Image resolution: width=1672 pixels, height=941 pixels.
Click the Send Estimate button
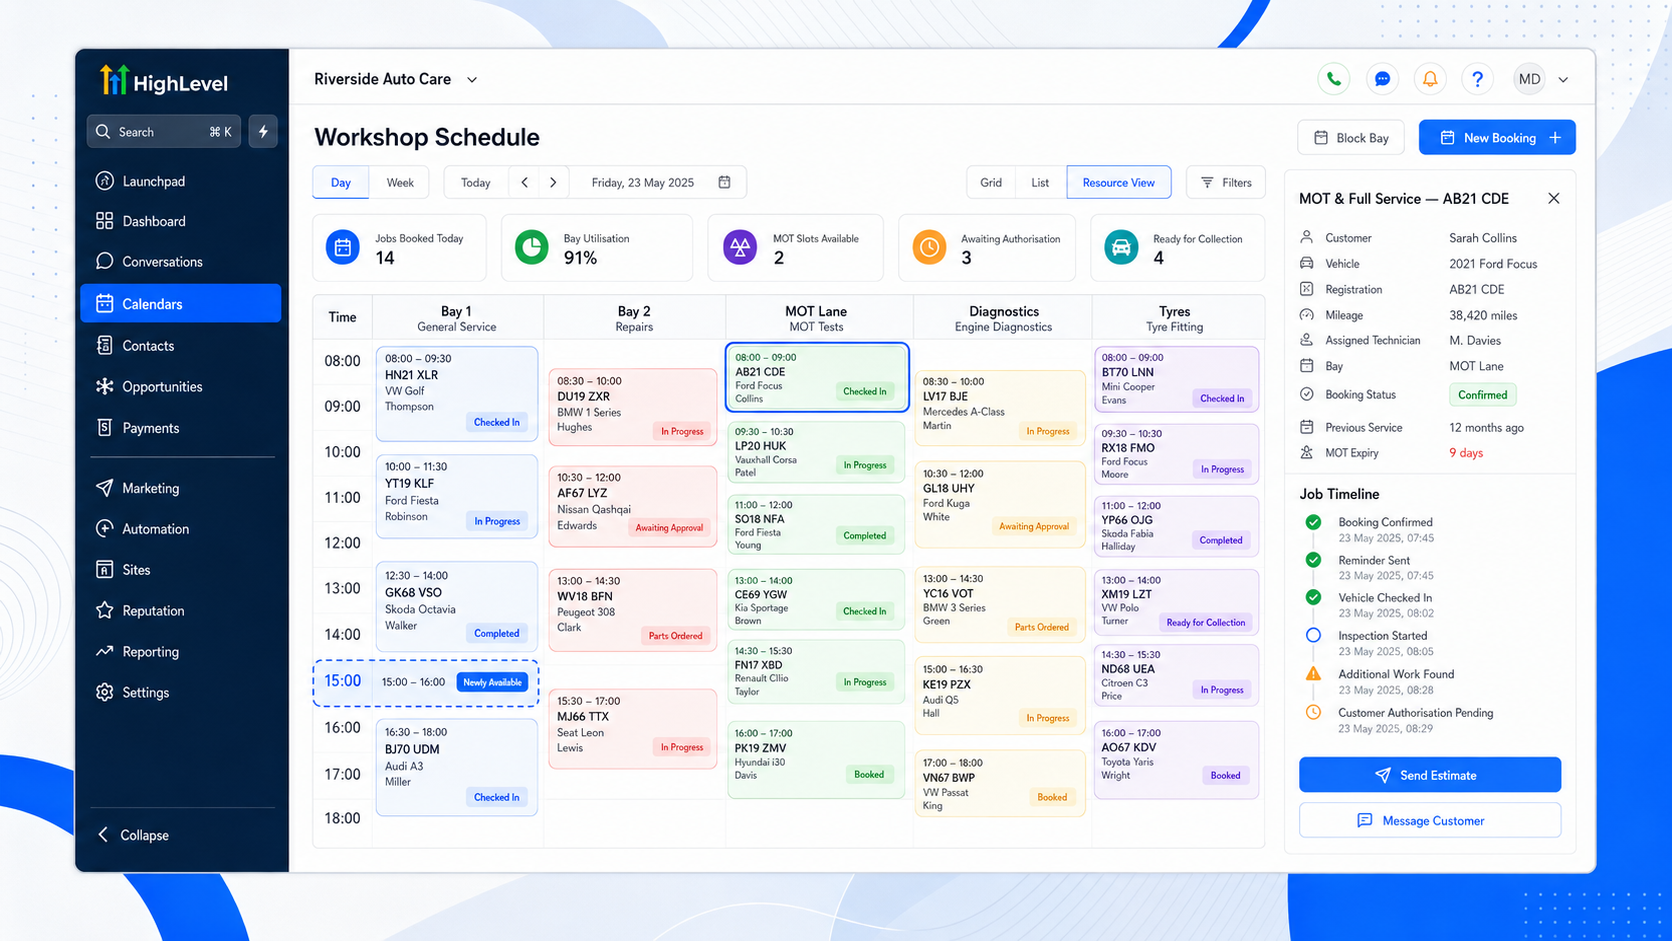(1430, 775)
